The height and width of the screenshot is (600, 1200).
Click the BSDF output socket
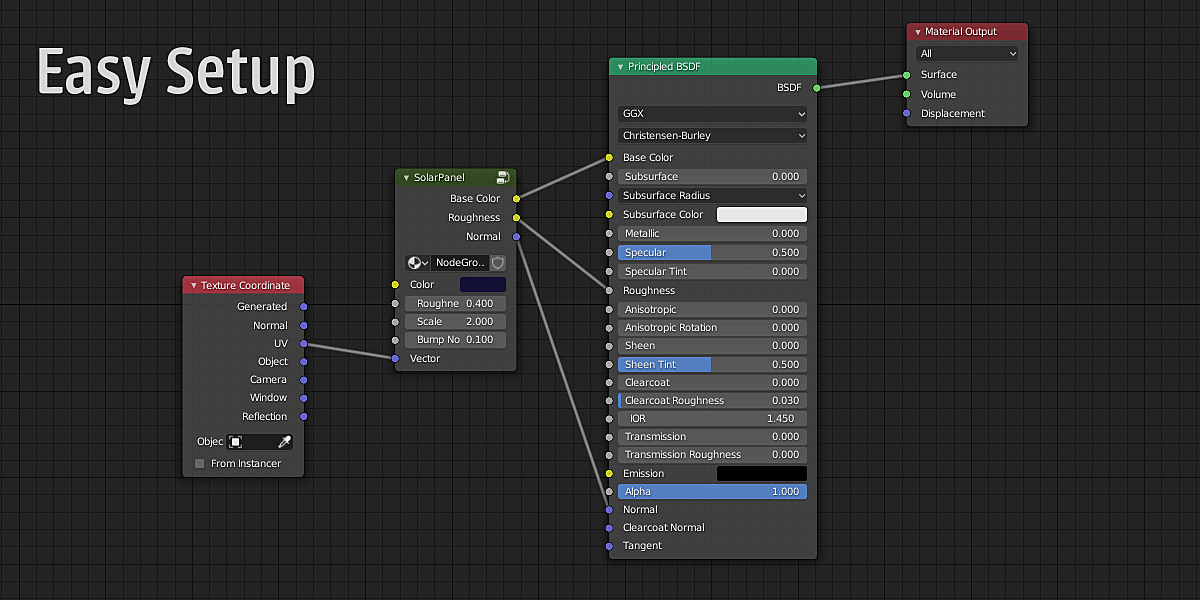(x=817, y=88)
